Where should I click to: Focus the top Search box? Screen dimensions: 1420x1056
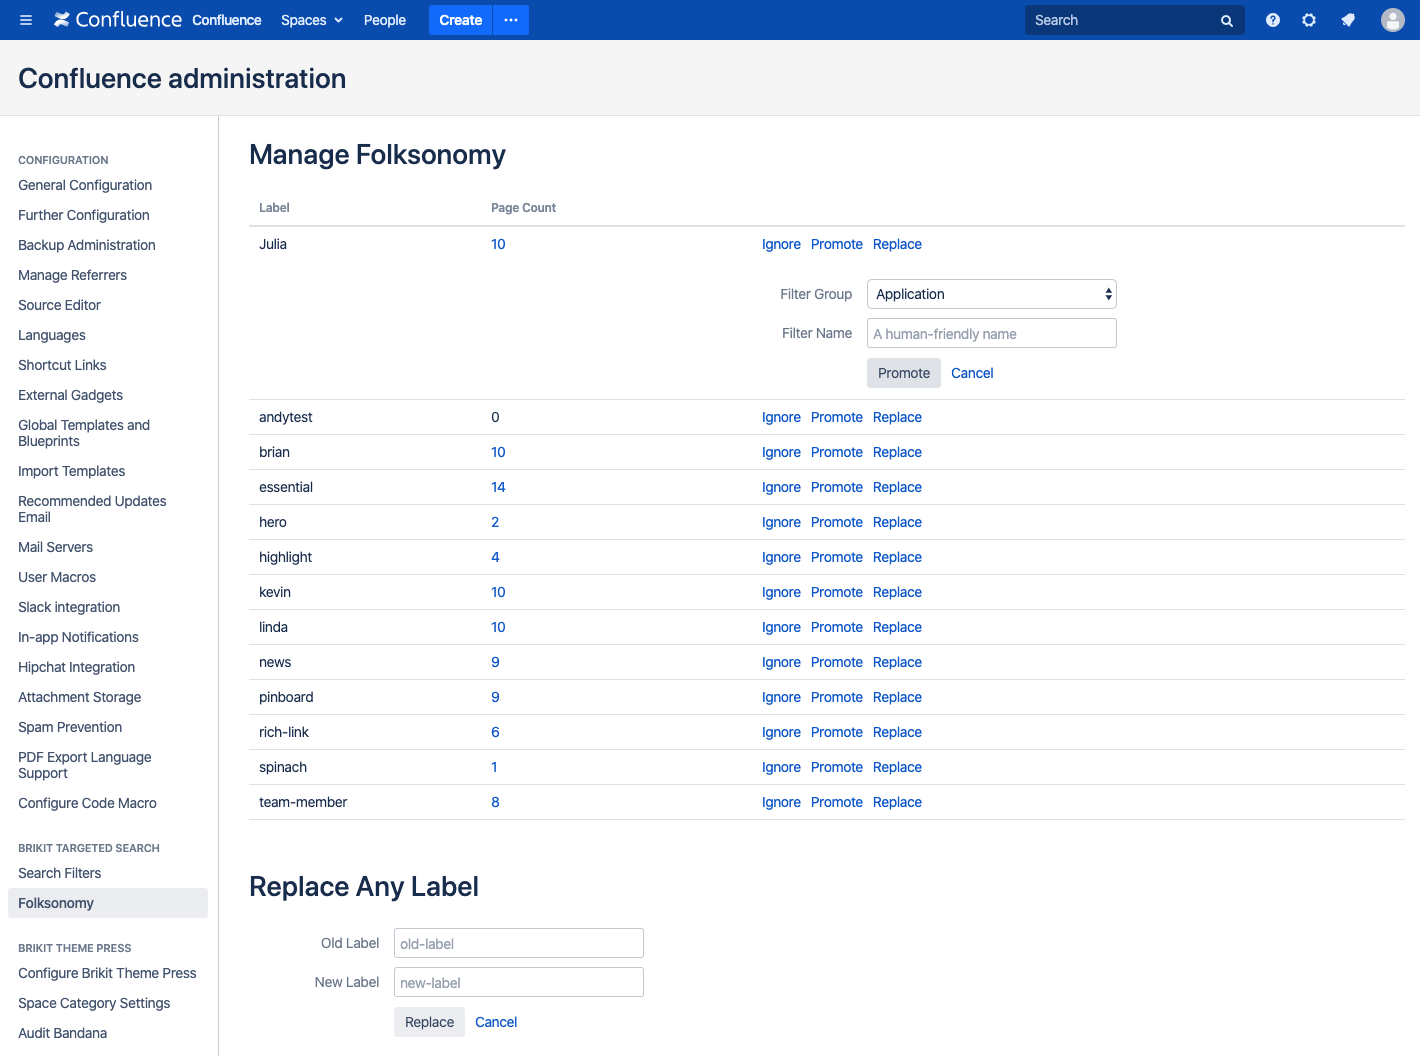click(x=1122, y=20)
